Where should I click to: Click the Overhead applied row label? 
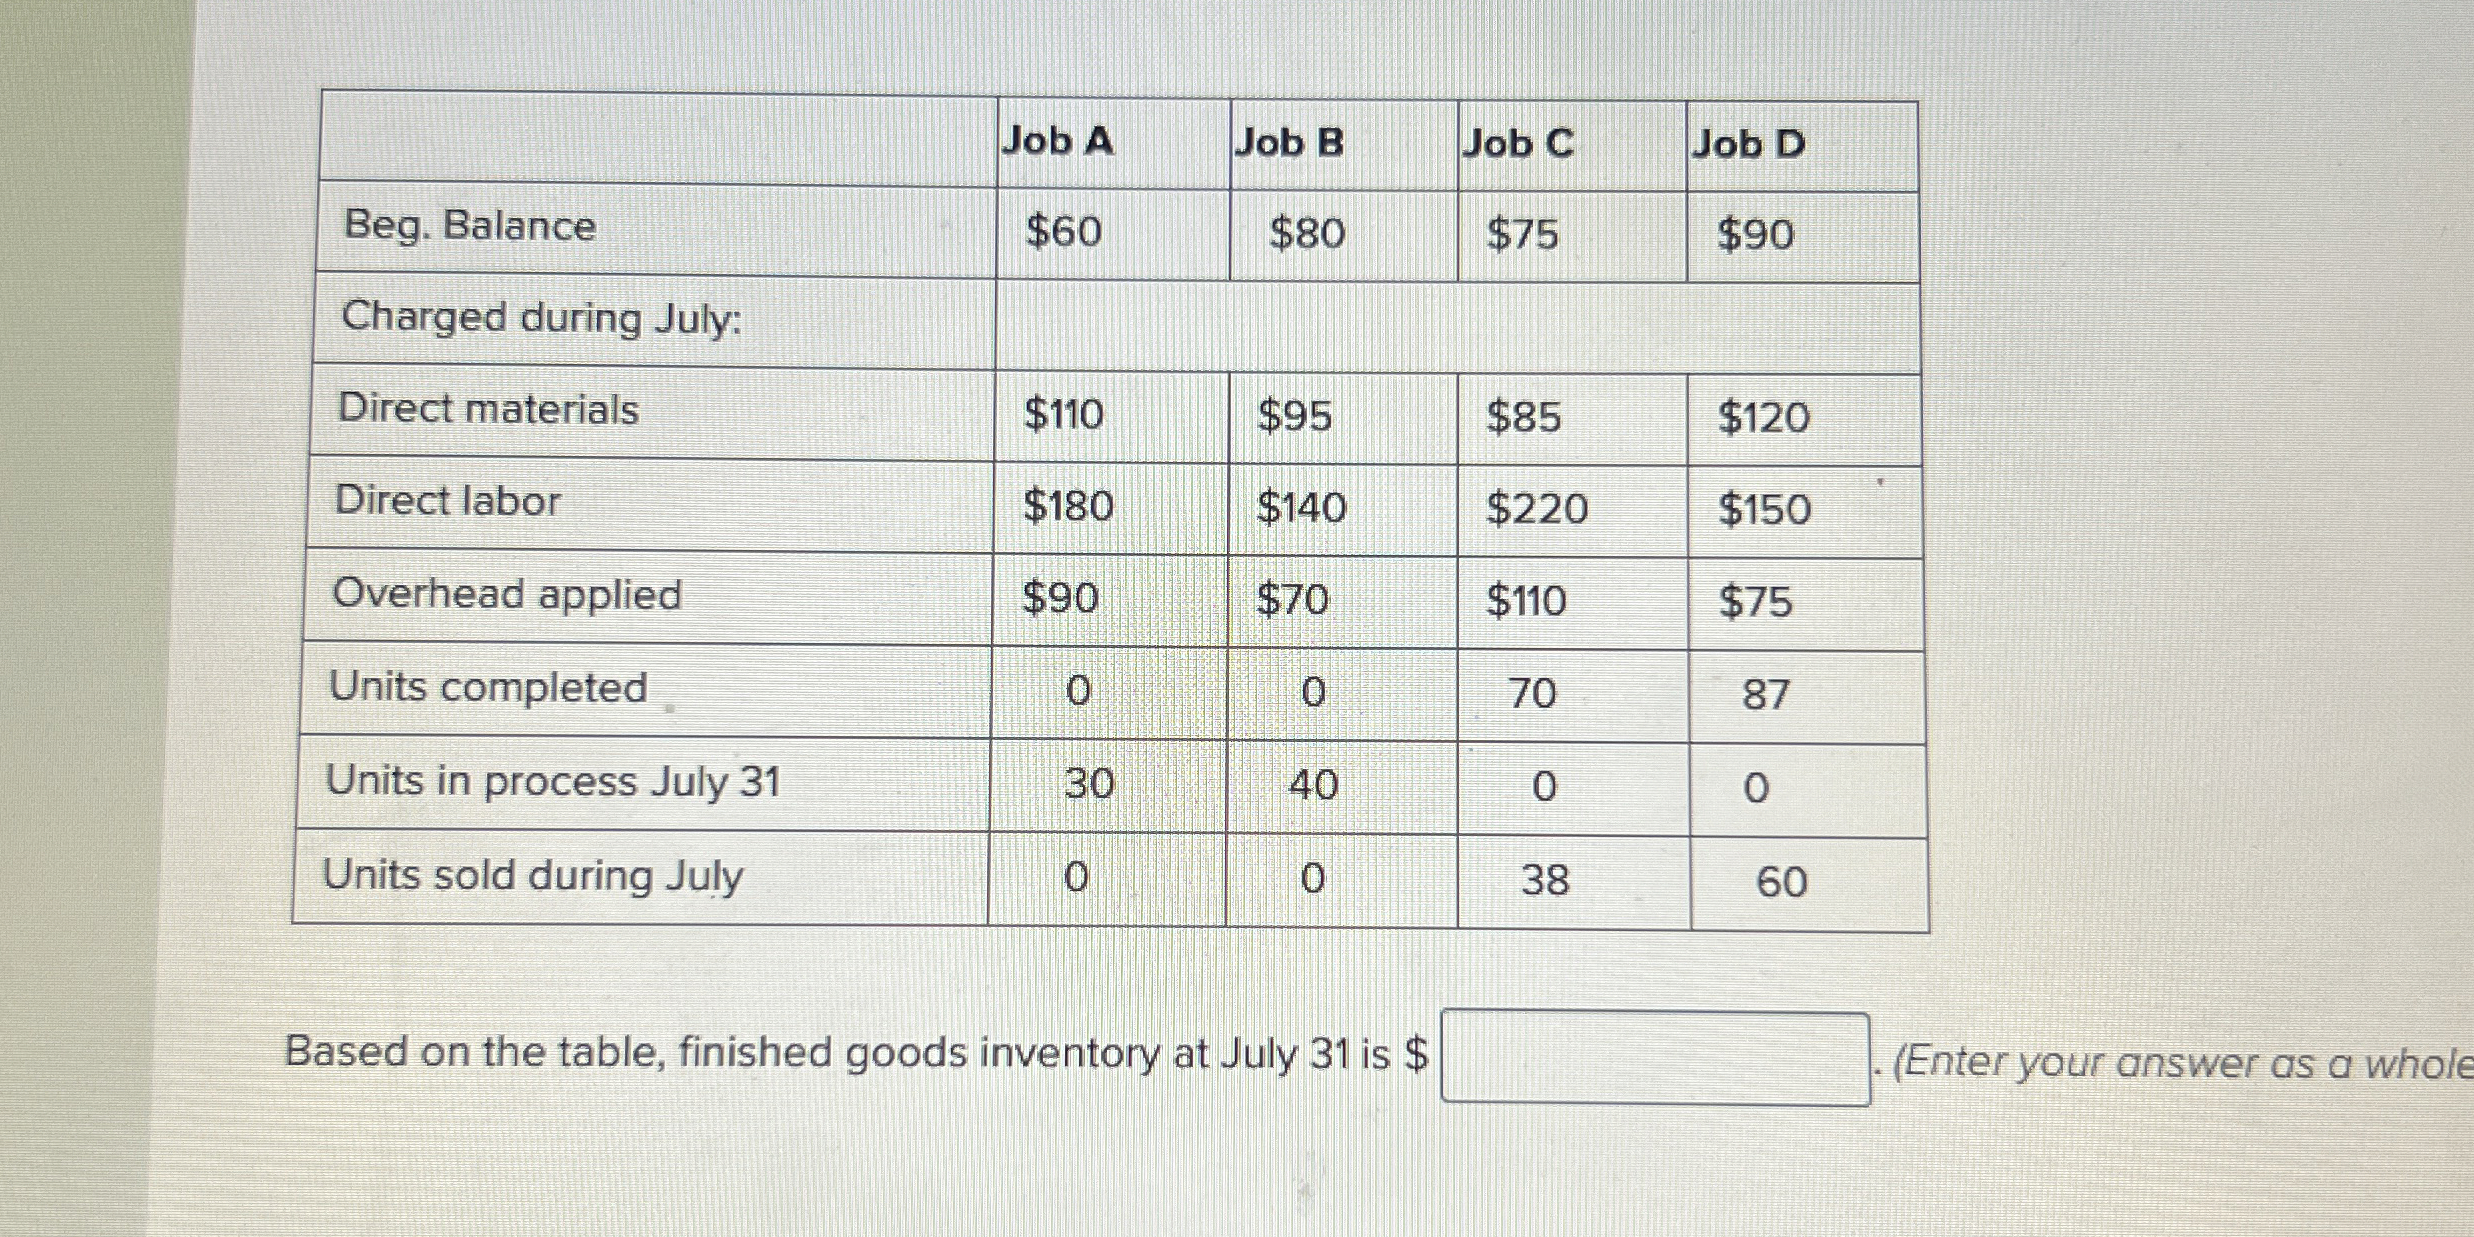[x=507, y=595]
